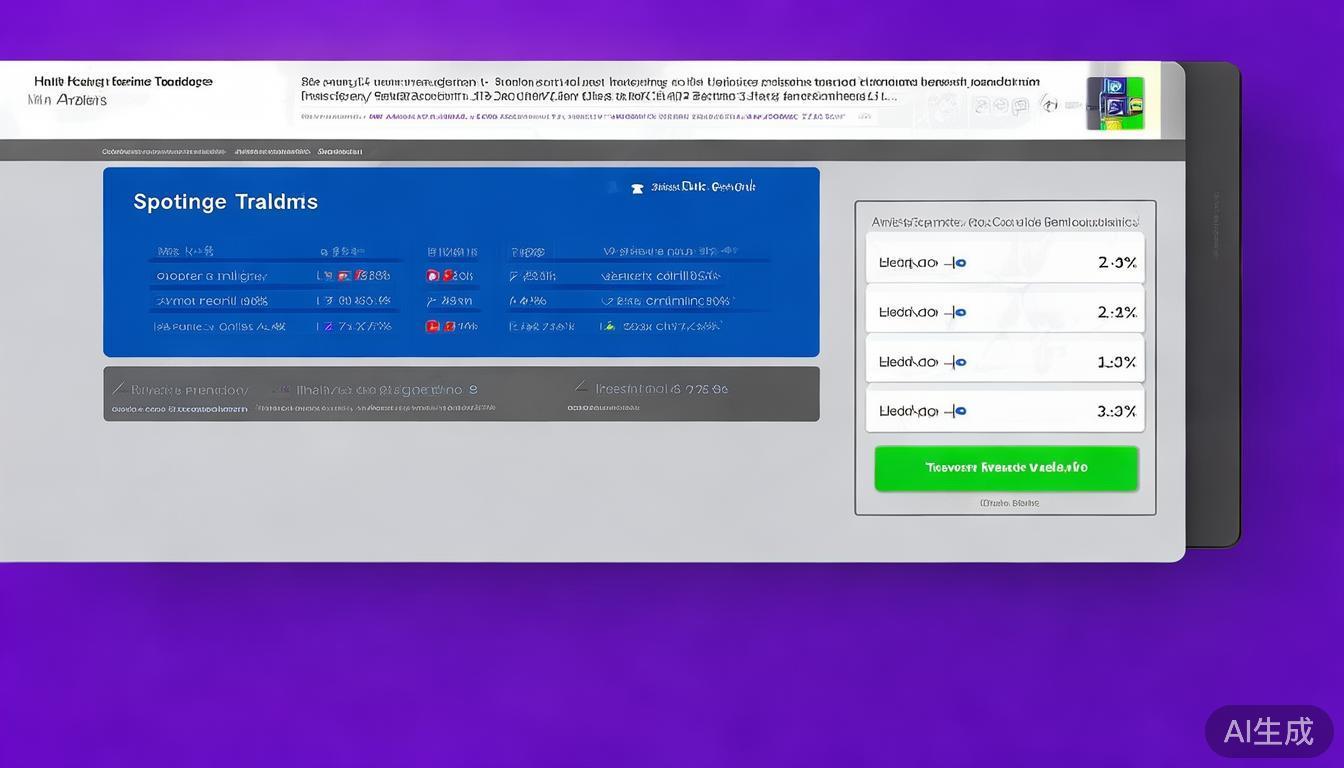Adjust the slider knob in the 3.0% row
Screen dimensions: 1344x768
pos(958,411)
